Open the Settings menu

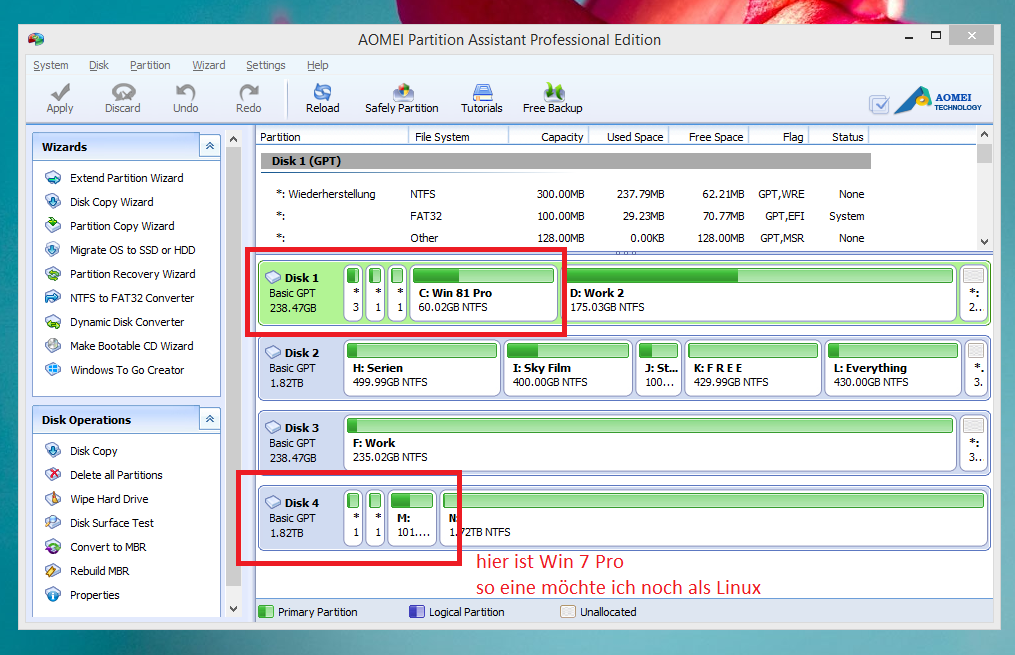(x=265, y=65)
